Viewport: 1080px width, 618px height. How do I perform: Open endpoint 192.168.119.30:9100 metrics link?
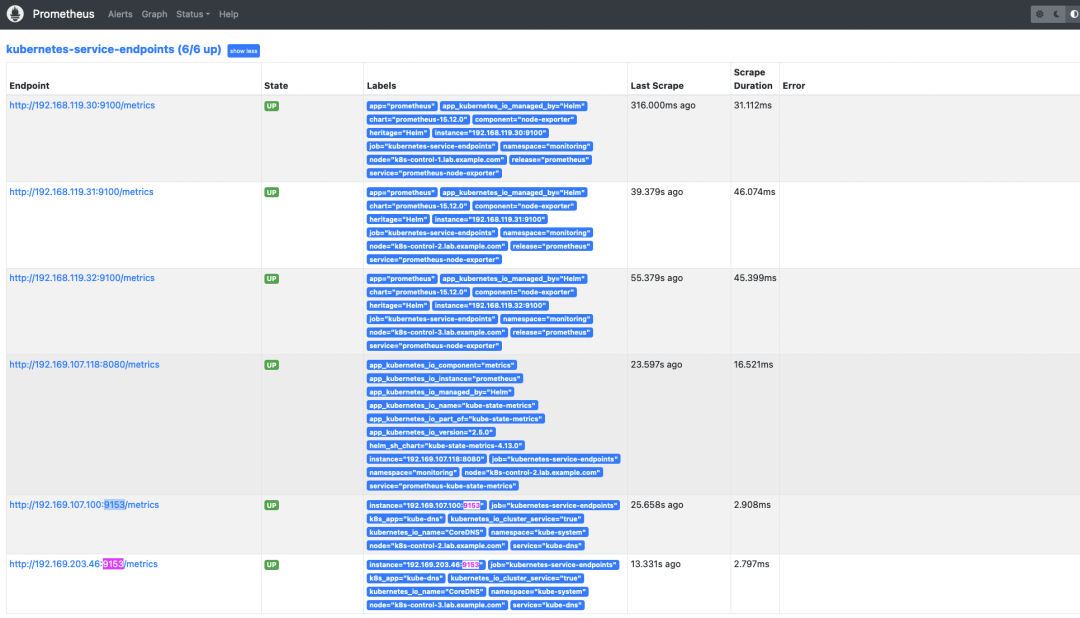pos(82,105)
